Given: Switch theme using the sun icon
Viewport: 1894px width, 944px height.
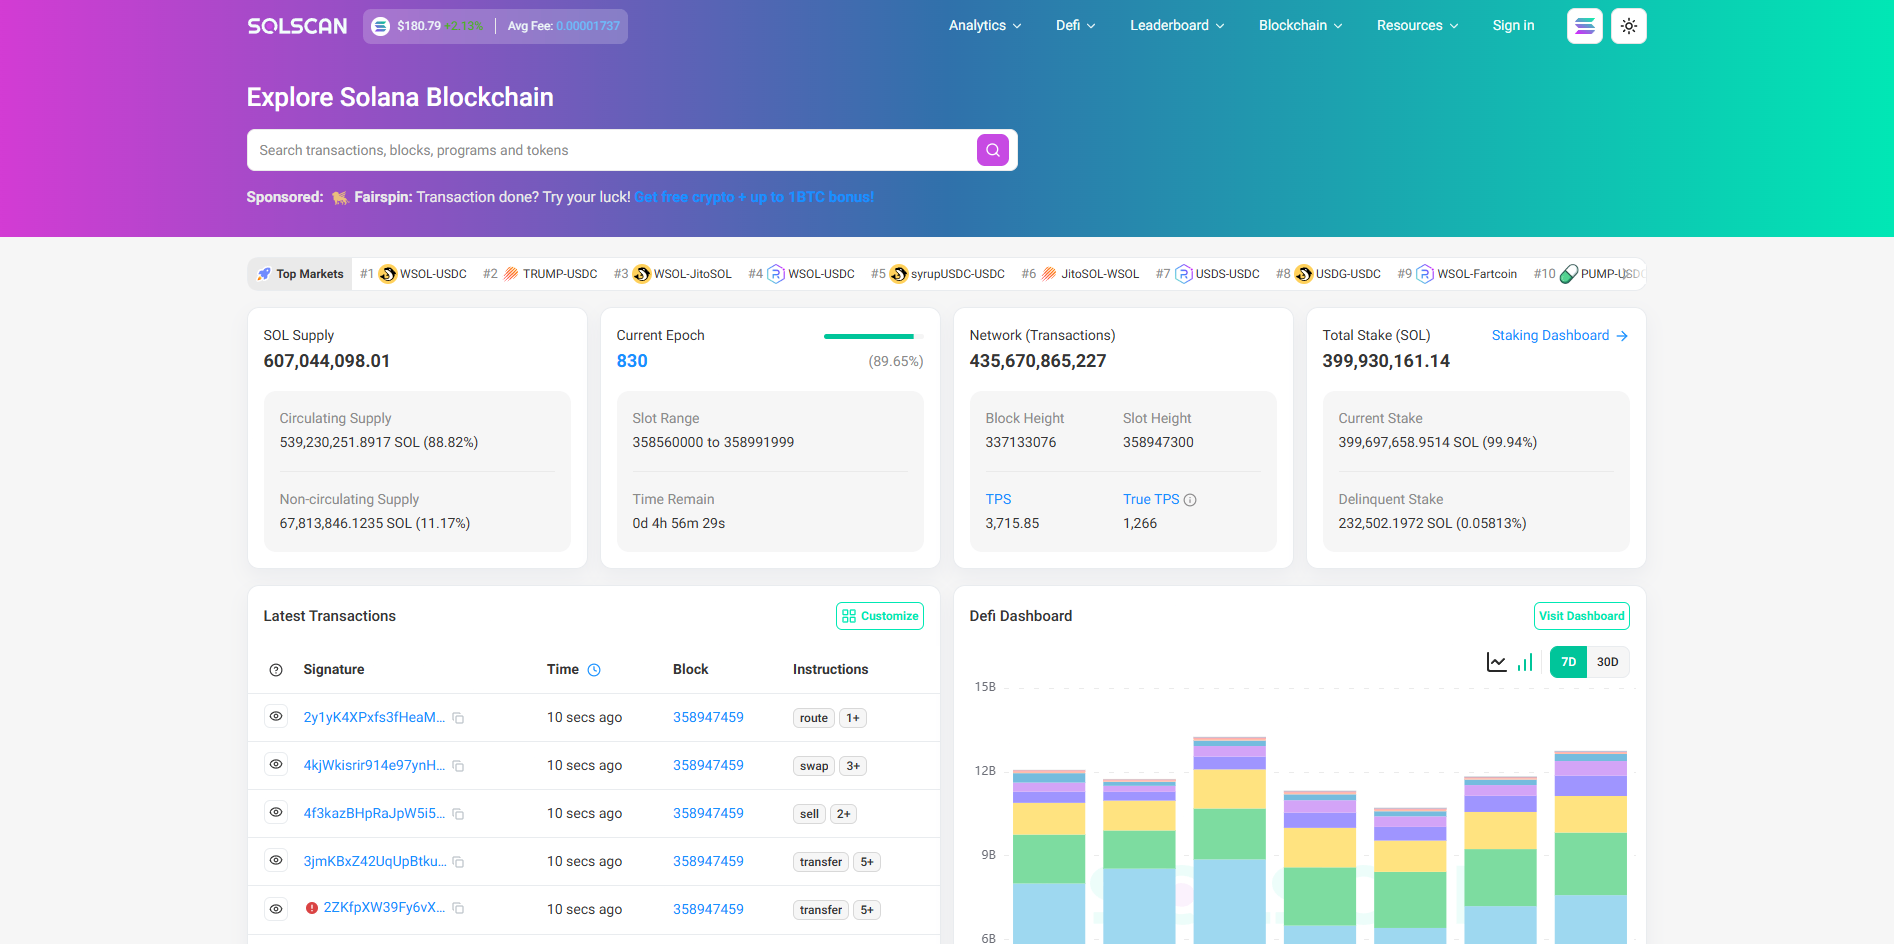Looking at the screenshot, I should pyautogui.click(x=1628, y=25).
